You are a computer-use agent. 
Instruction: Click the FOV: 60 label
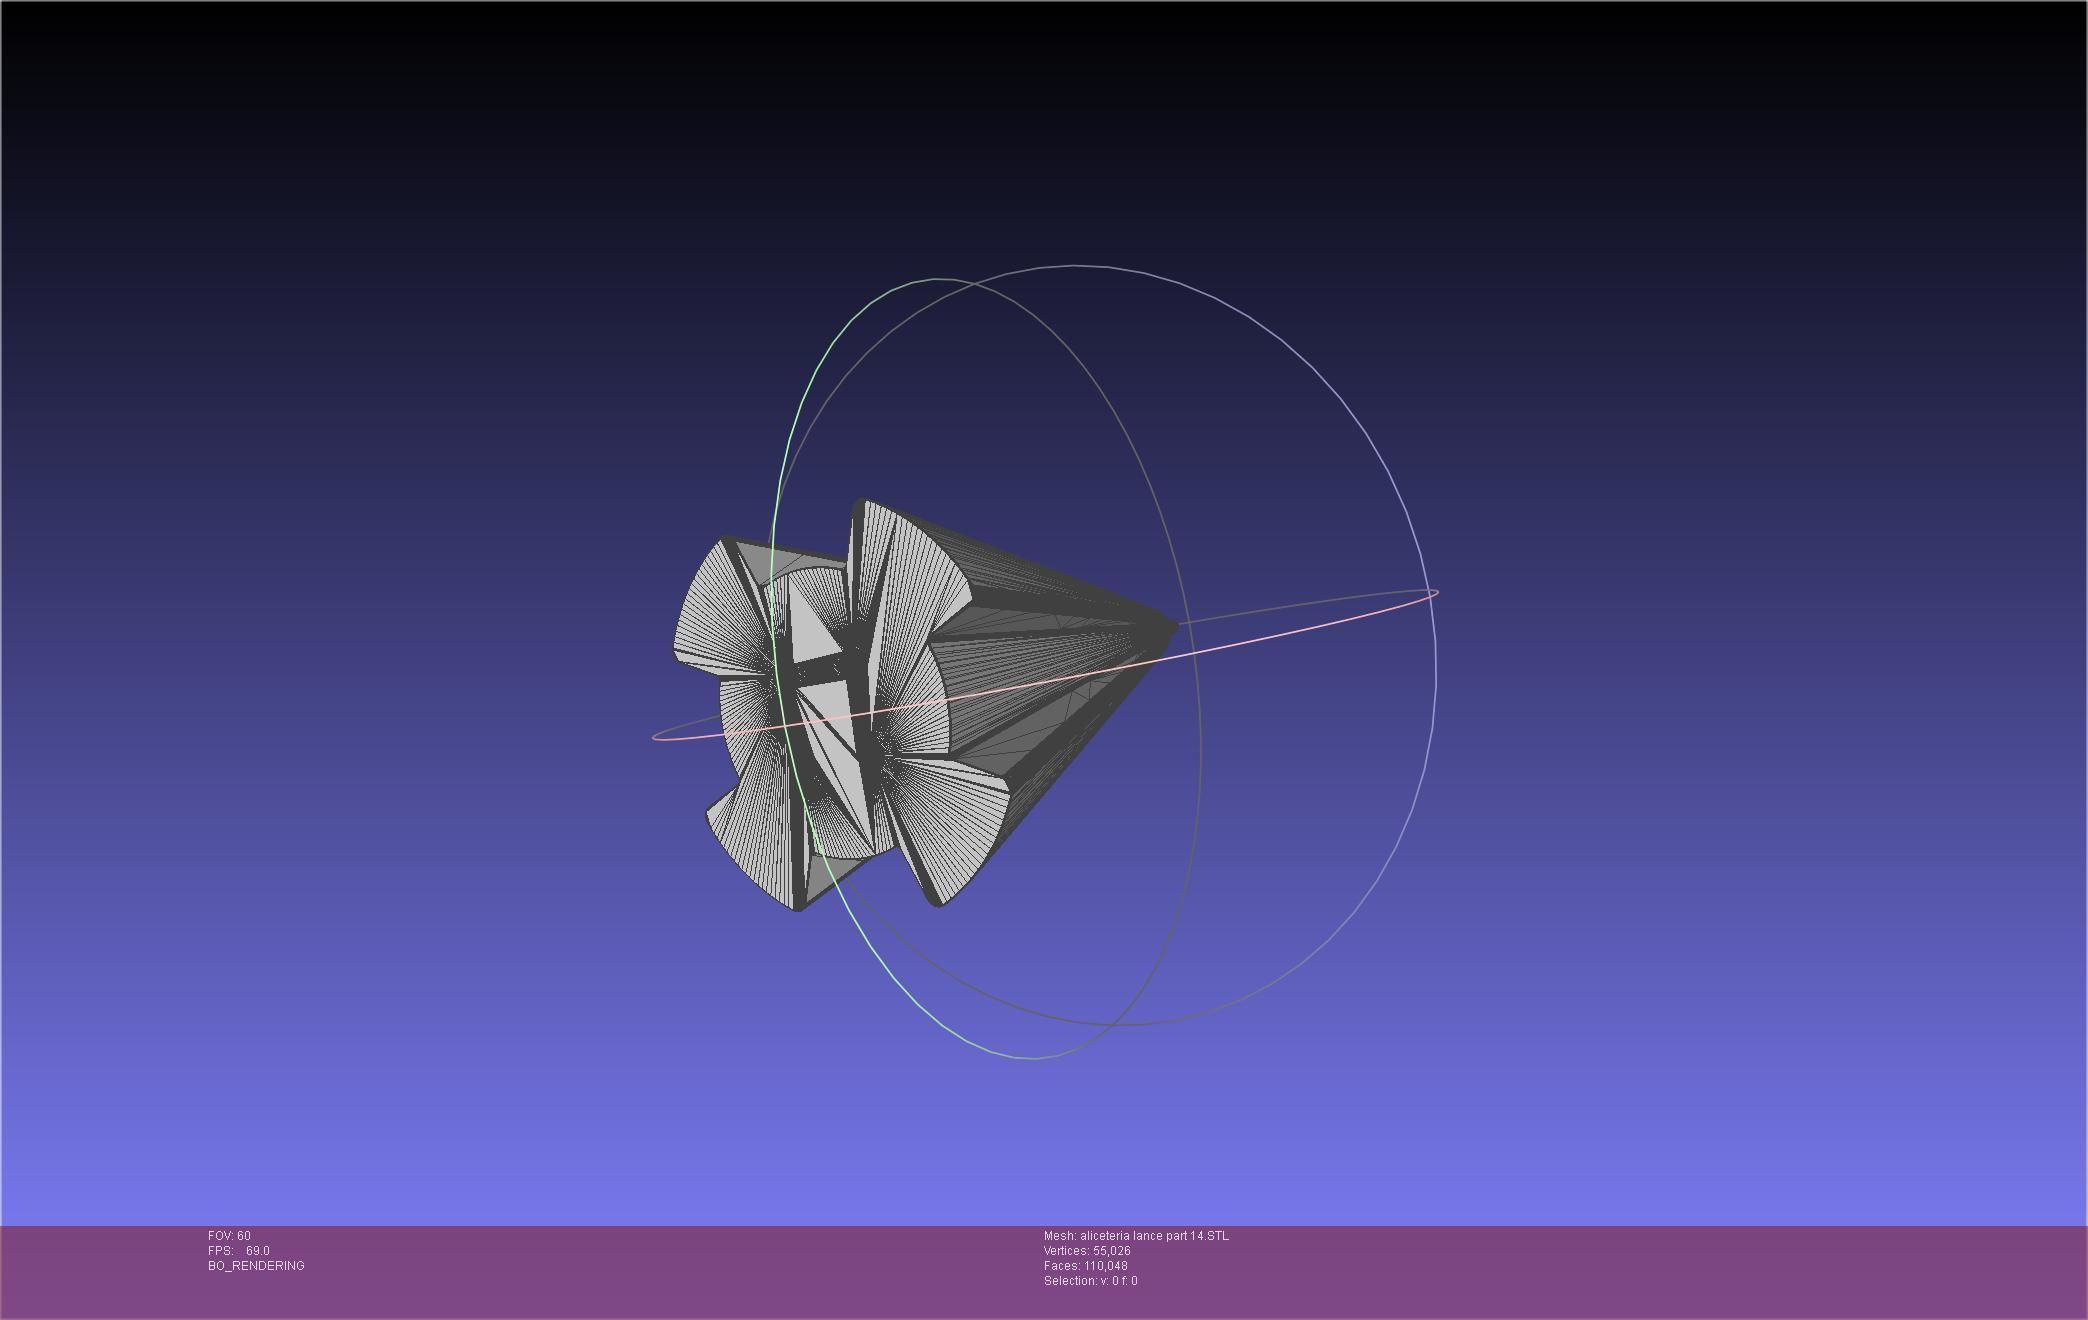(x=229, y=1236)
